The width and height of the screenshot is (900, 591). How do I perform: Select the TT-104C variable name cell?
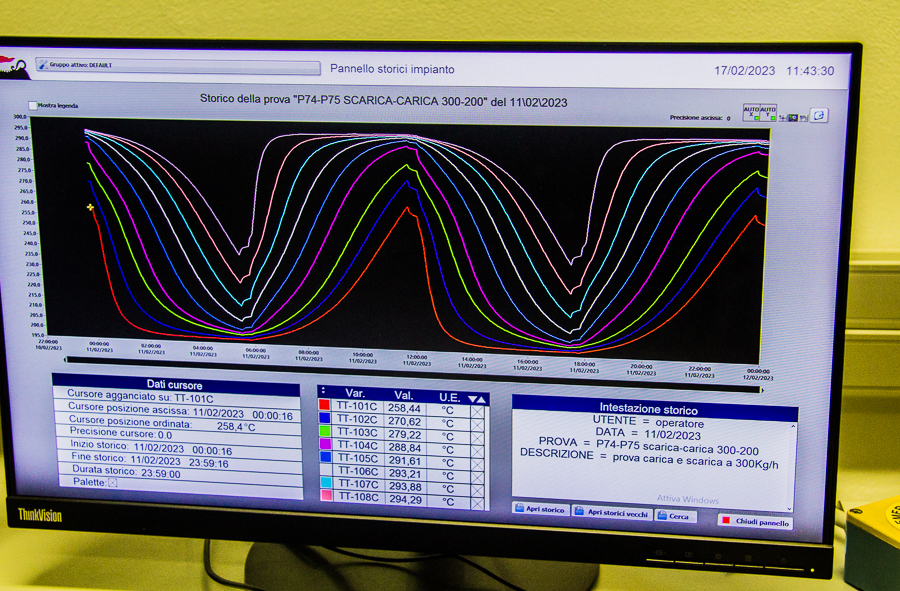[x=358, y=445]
